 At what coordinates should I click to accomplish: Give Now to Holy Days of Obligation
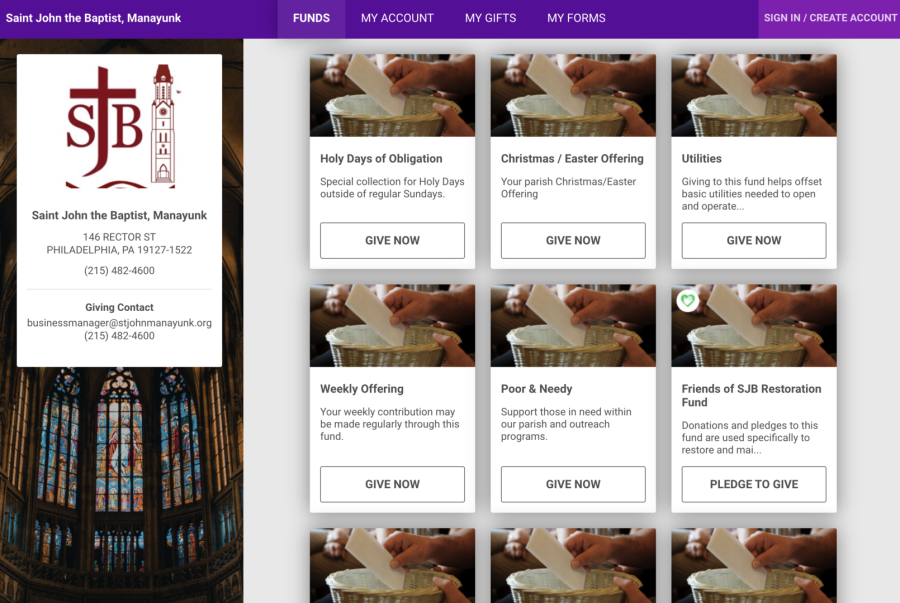click(392, 241)
